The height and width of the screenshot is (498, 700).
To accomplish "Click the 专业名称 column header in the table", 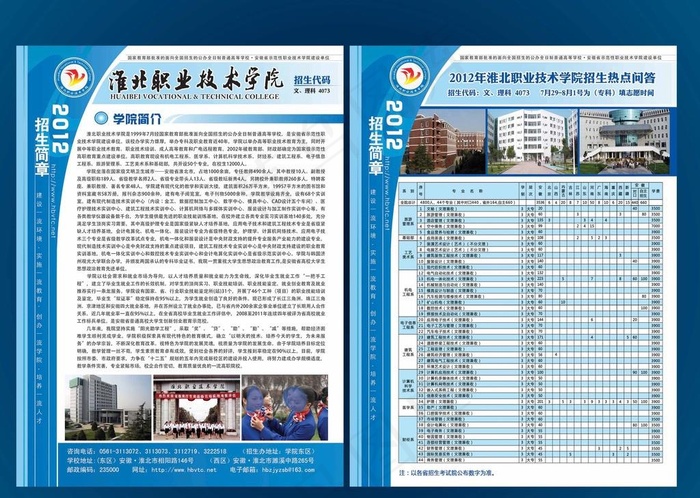I will (x=467, y=191).
